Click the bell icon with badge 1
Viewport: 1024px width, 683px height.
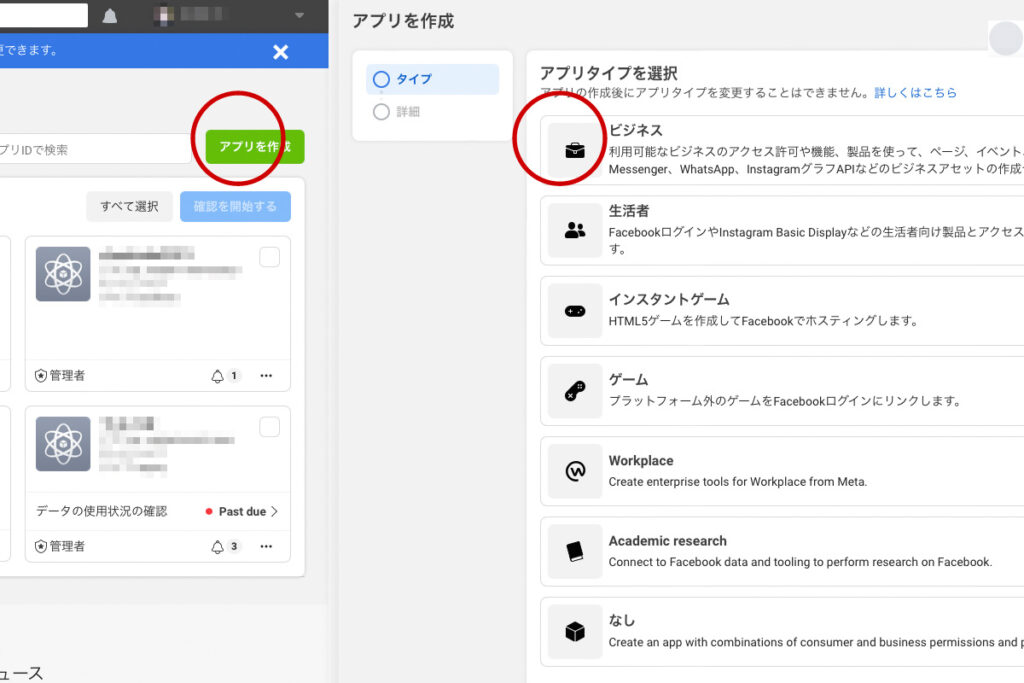click(217, 376)
